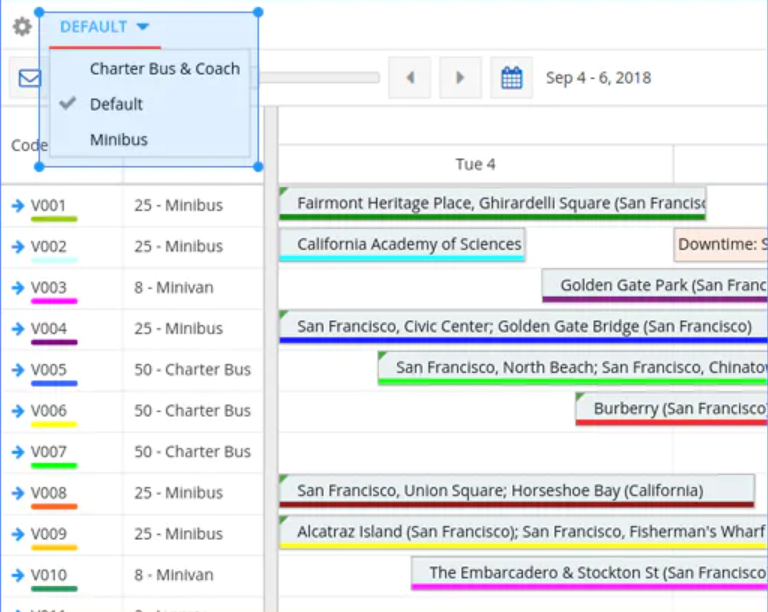Click the blue arrow next to V004
This screenshot has width=768, height=612.
point(18,329)
